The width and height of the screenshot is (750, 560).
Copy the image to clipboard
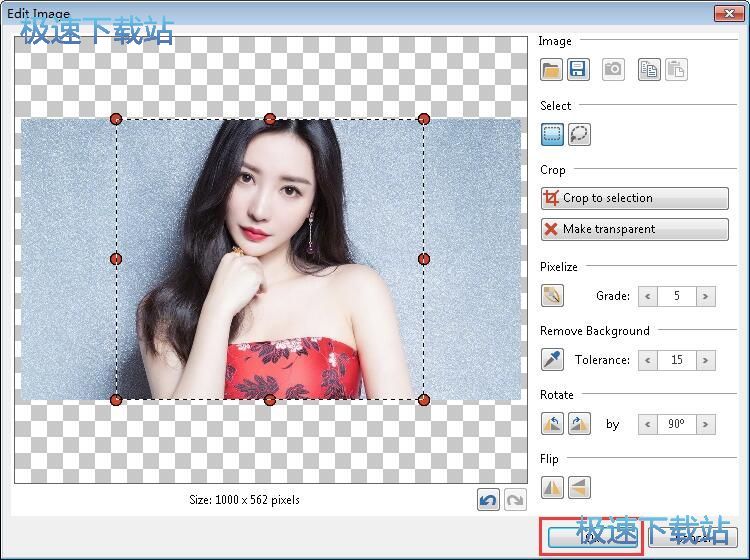[649, 70]
